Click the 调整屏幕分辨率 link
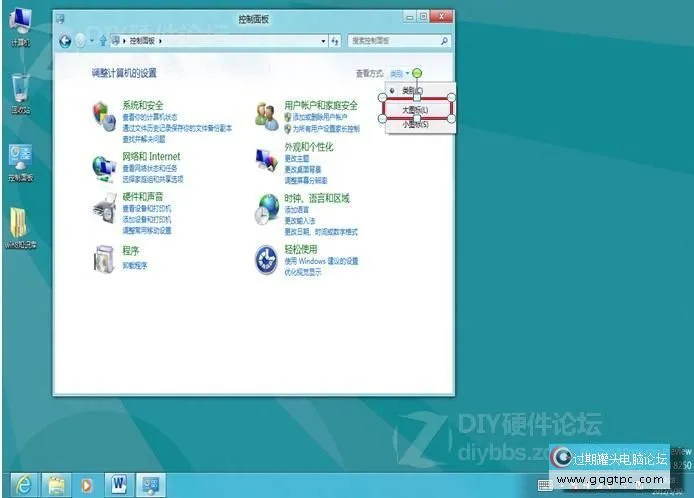This screenshot has height=498, width=694. tap(306, 181)
